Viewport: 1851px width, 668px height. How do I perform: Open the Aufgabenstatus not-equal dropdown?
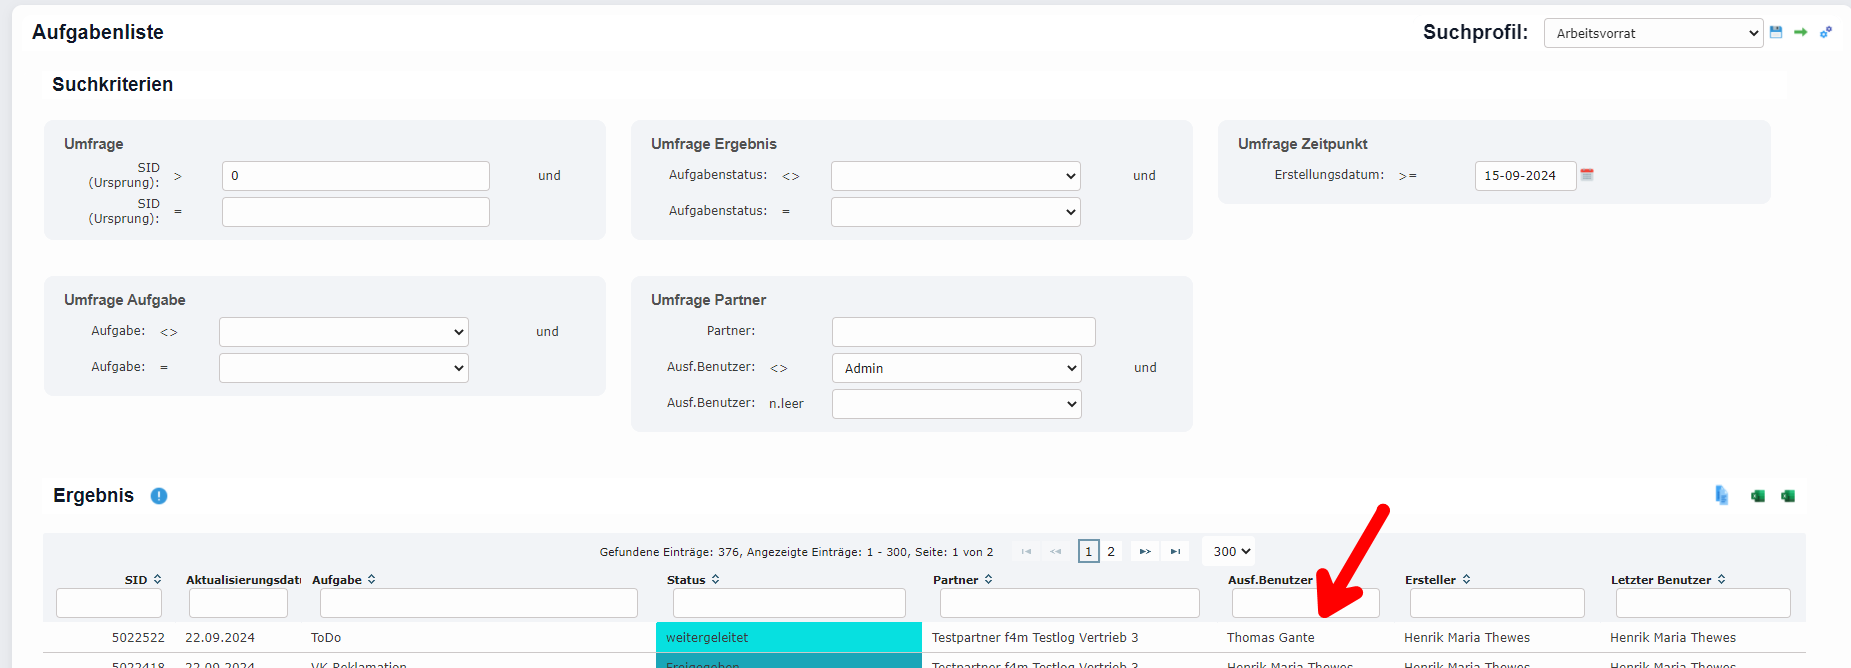(955, 176)
